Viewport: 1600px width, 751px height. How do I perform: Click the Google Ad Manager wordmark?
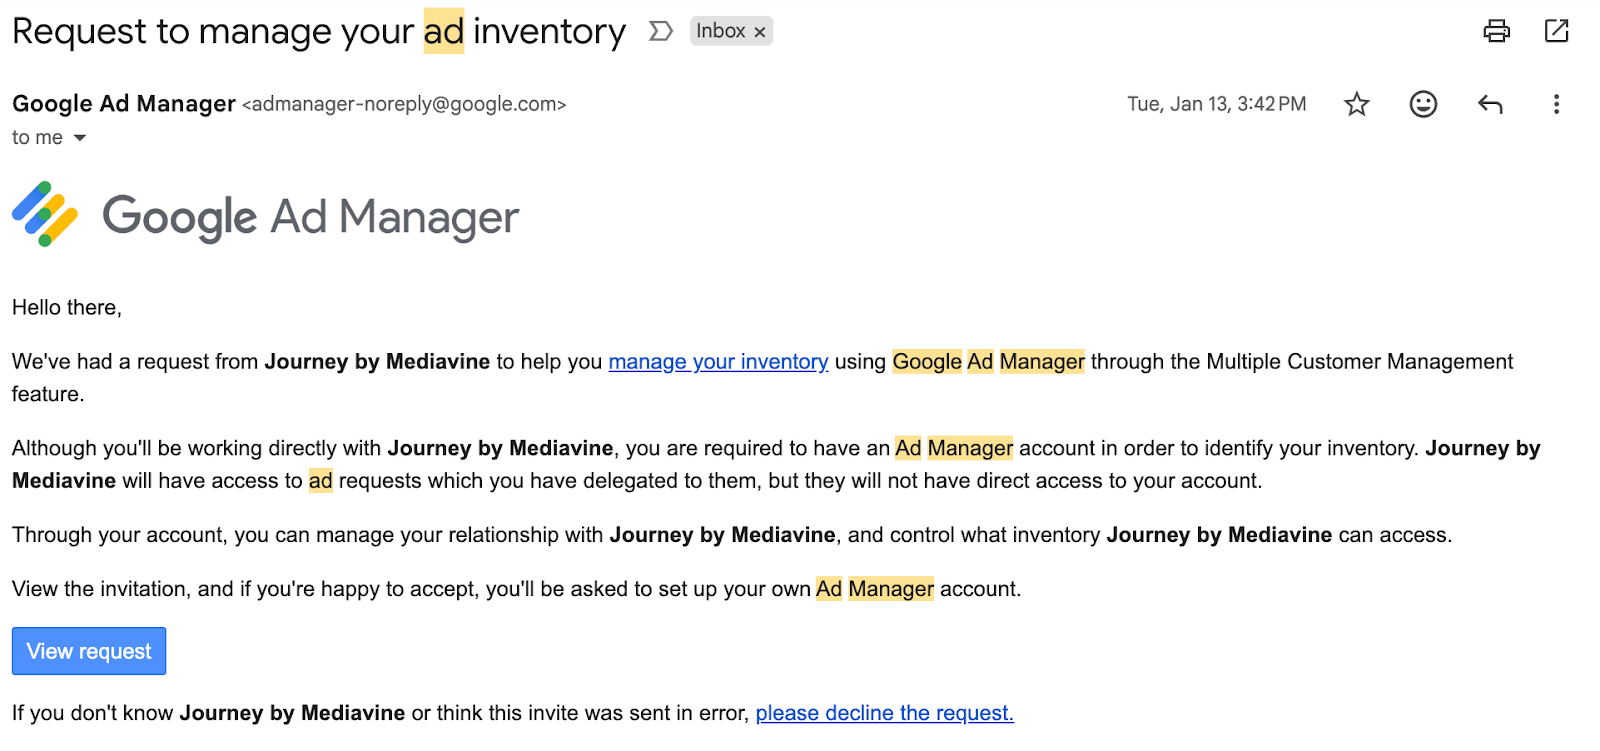[310, 217]
